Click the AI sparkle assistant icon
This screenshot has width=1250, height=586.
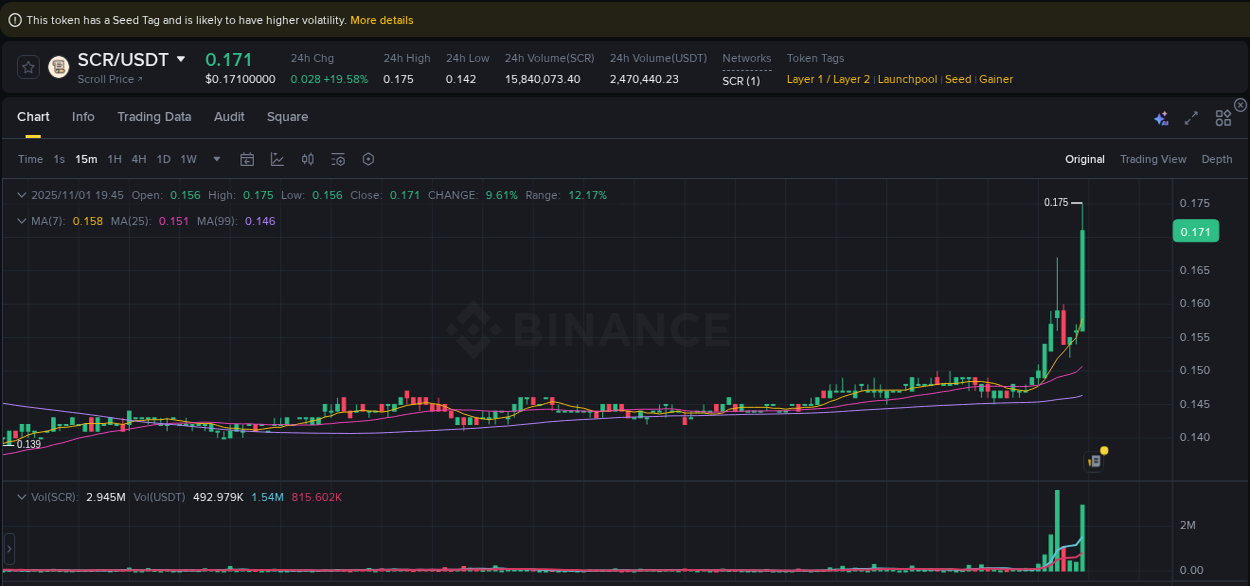point(1161,118)
